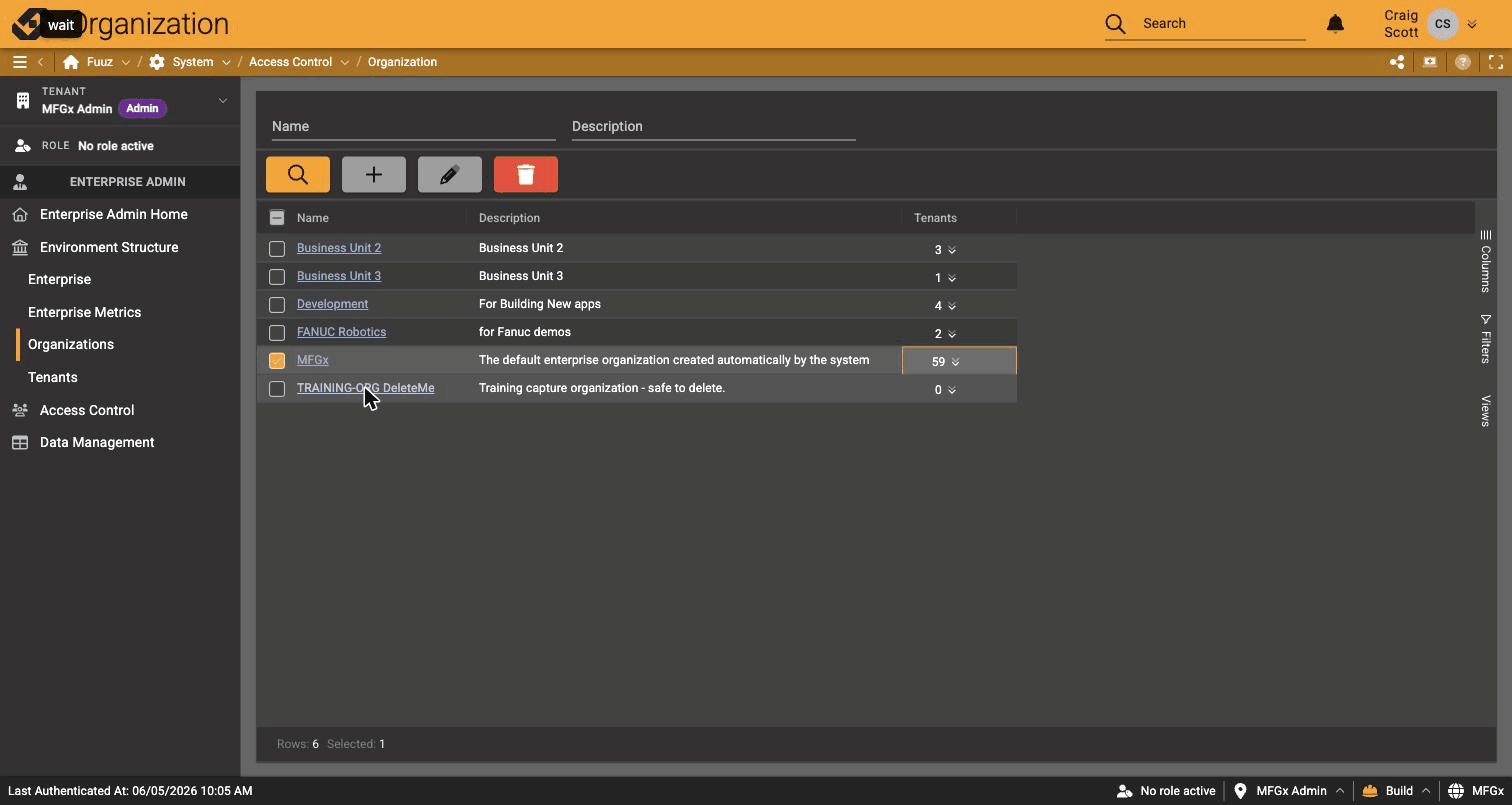Expand tenants for TRAINING-ORG DeleteMe row
The image size is (1512, 805).
(952, 390)
